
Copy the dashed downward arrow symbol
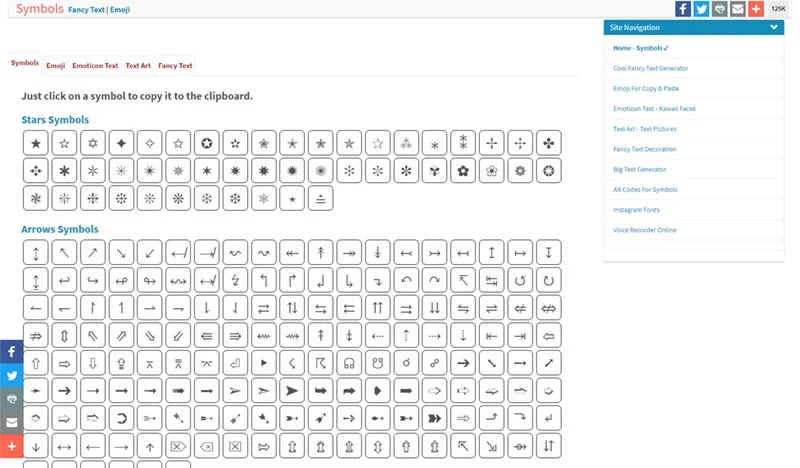[463, 335]
